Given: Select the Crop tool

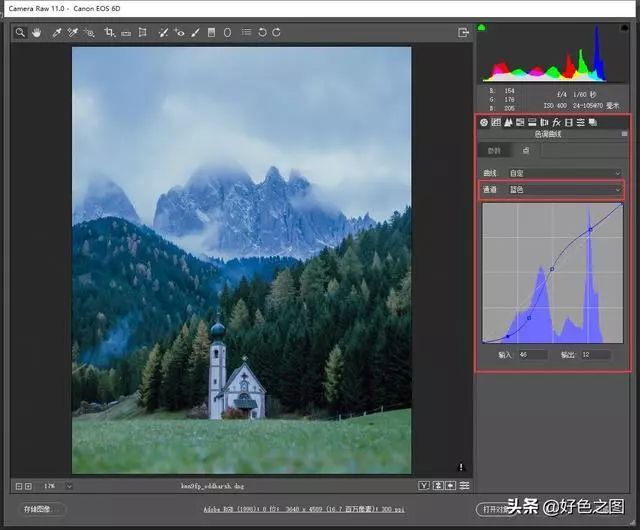Looking at the screenshot, I should click(109, 32).
